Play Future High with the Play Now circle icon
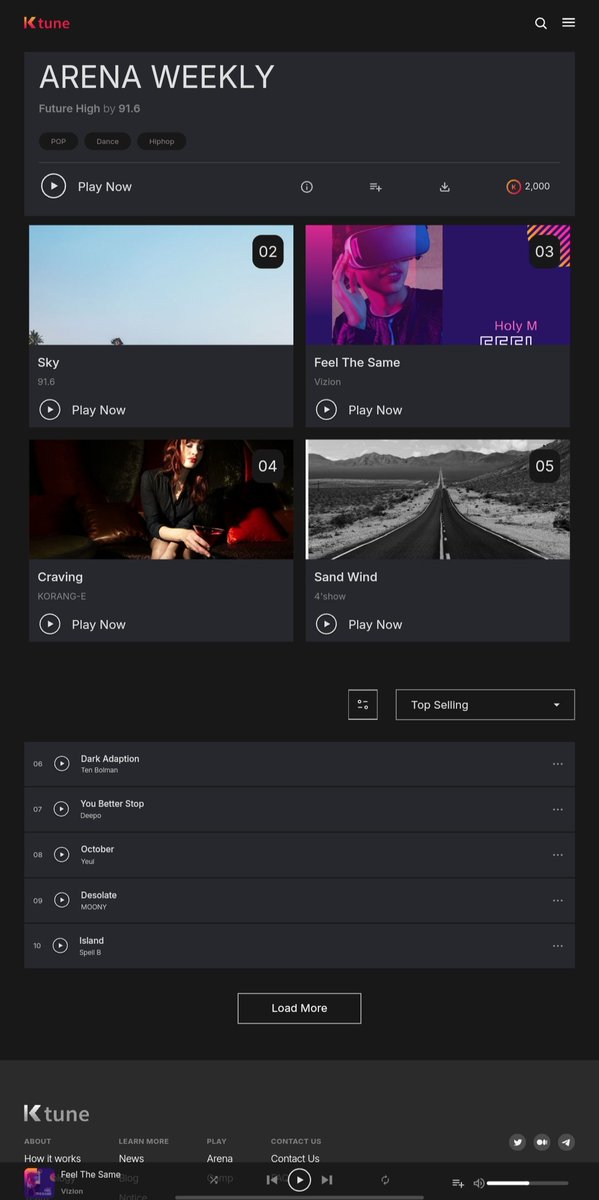Viewport: 599px width, 1200px height. tap(53, 186)
